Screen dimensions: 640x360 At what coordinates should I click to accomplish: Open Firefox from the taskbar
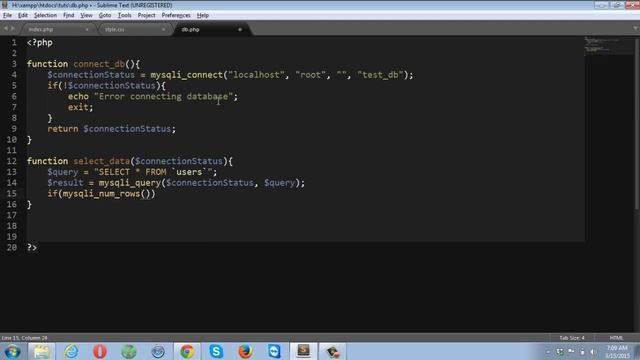tap(245, 351)
